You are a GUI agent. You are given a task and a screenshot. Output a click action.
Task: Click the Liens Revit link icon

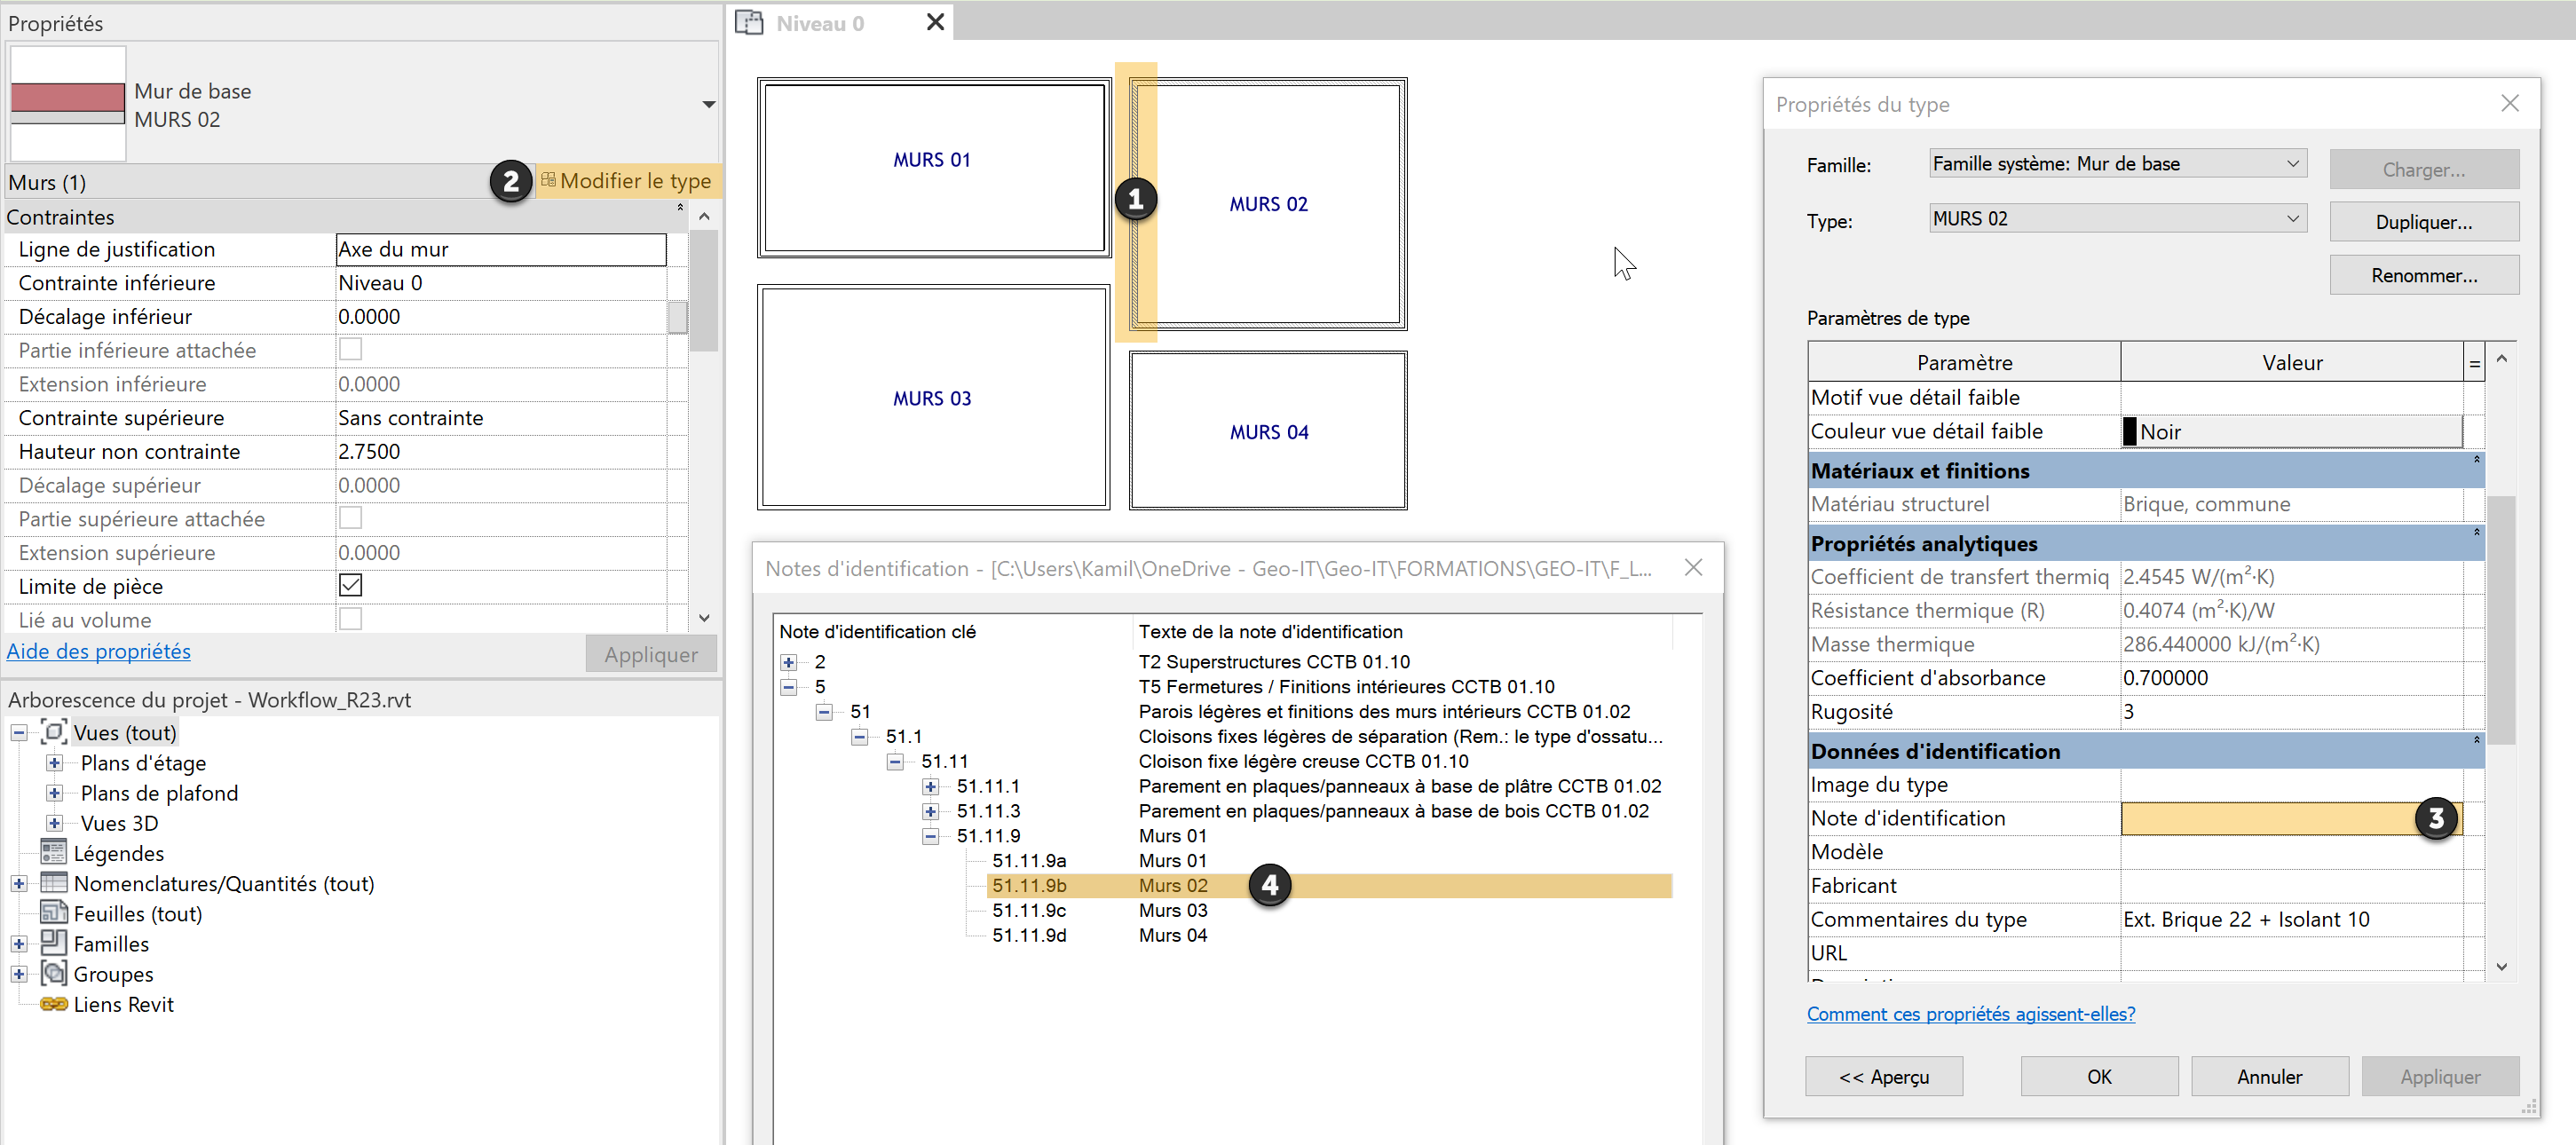tap(53, 1003)
